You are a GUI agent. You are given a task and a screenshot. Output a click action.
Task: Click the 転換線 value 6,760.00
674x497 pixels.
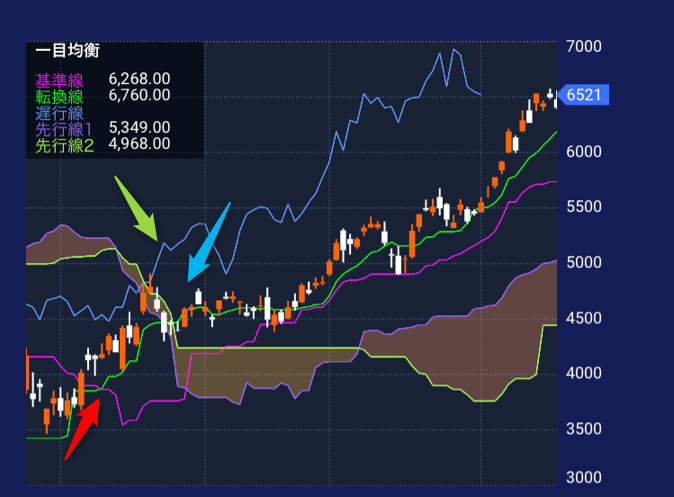pos(139,95)
